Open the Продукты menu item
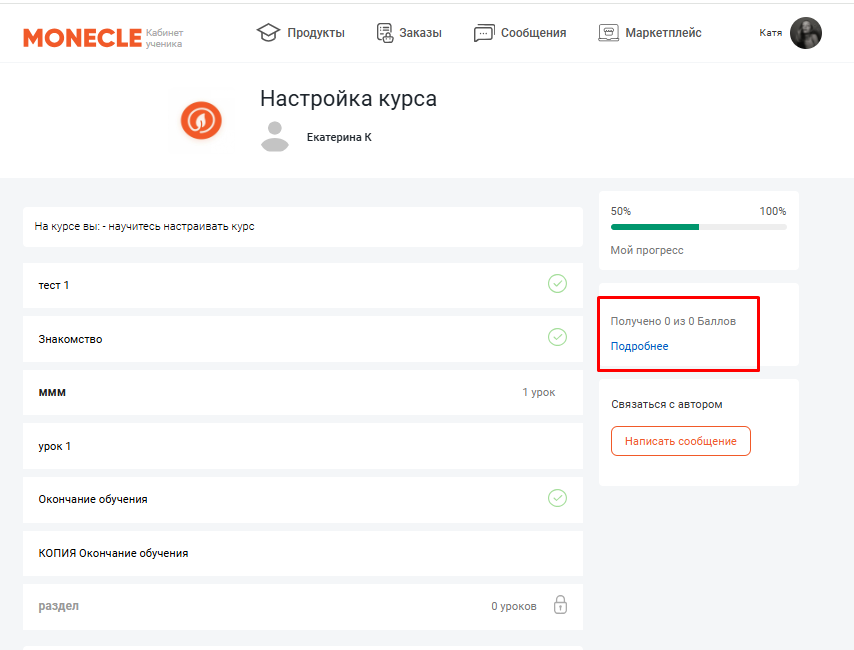This screenshot has width=854, height=650. 315,33
